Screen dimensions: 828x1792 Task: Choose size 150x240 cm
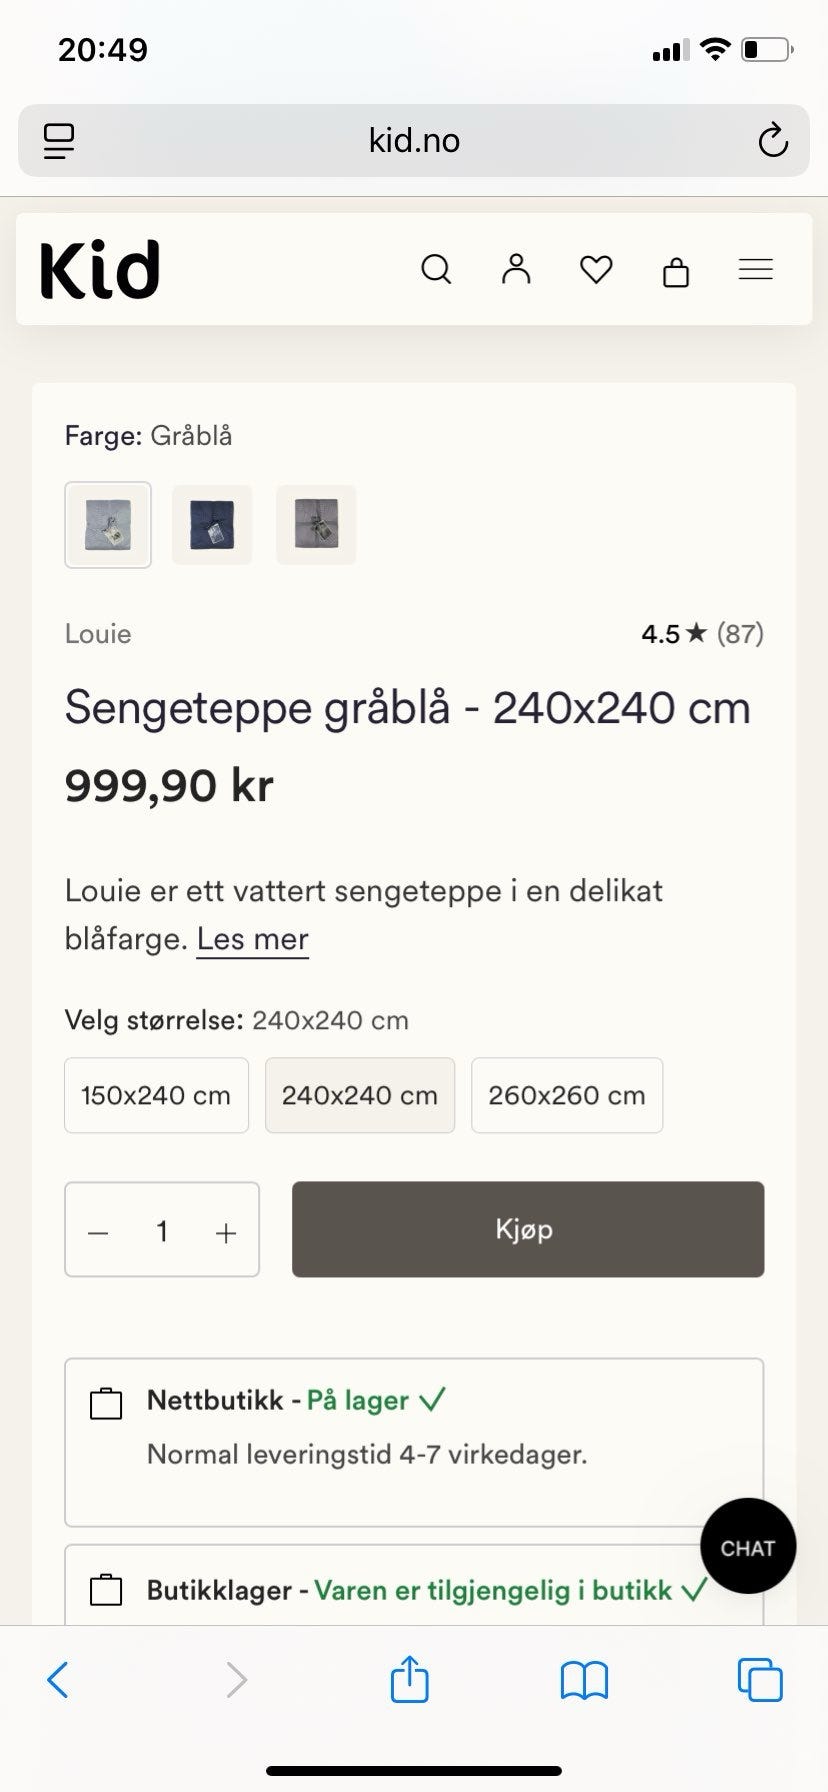pos(156,1095)
